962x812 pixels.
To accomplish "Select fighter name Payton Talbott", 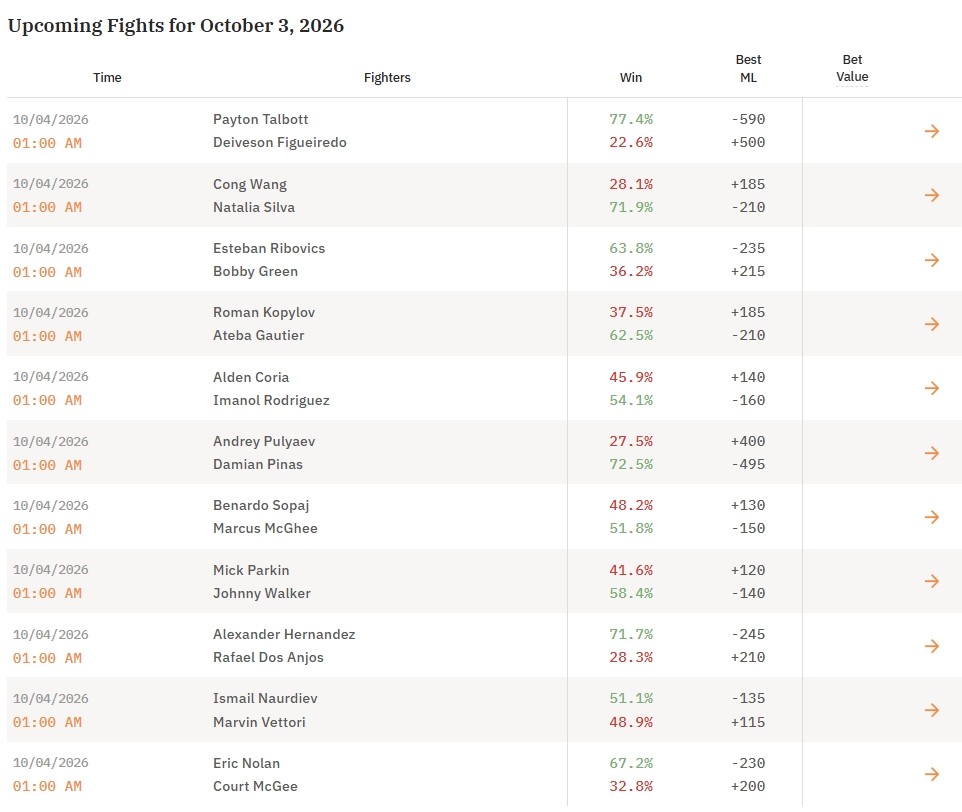I will coord(260,119).
